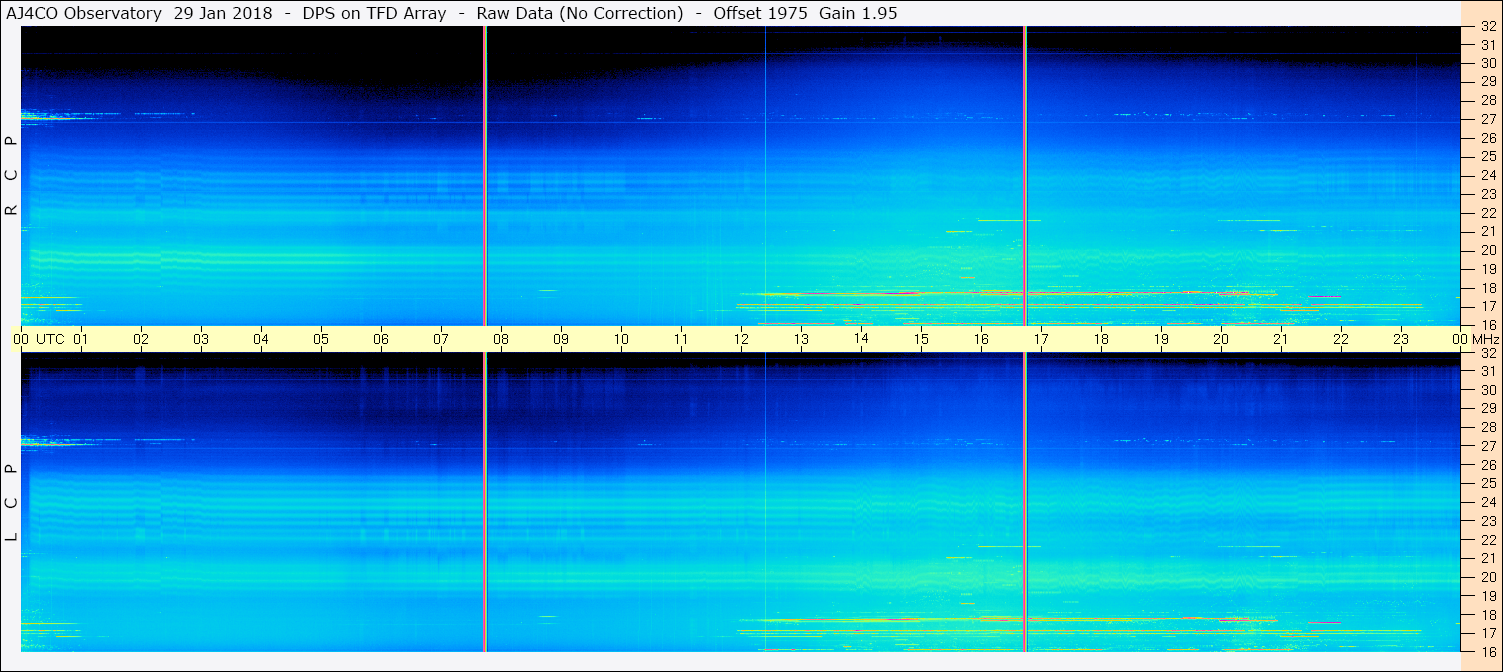The image size is (1503, 672).
Task: Pick the 23 hour tick label
Action: click(x=1401, y=339)
